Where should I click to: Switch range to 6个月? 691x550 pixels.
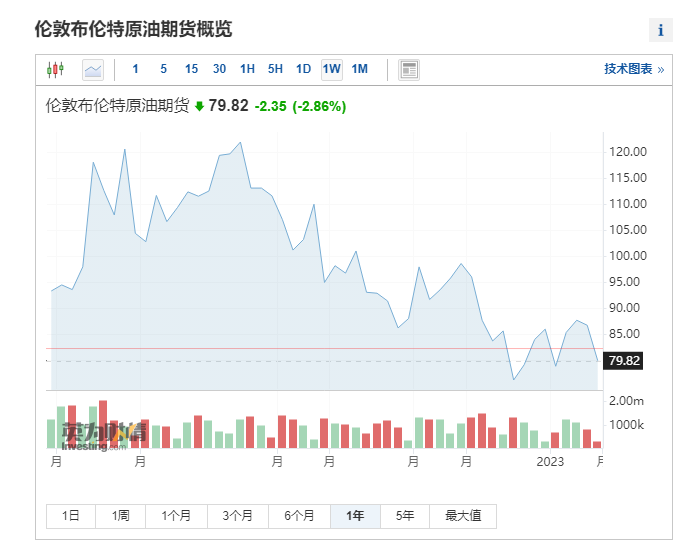coord(299,516)
